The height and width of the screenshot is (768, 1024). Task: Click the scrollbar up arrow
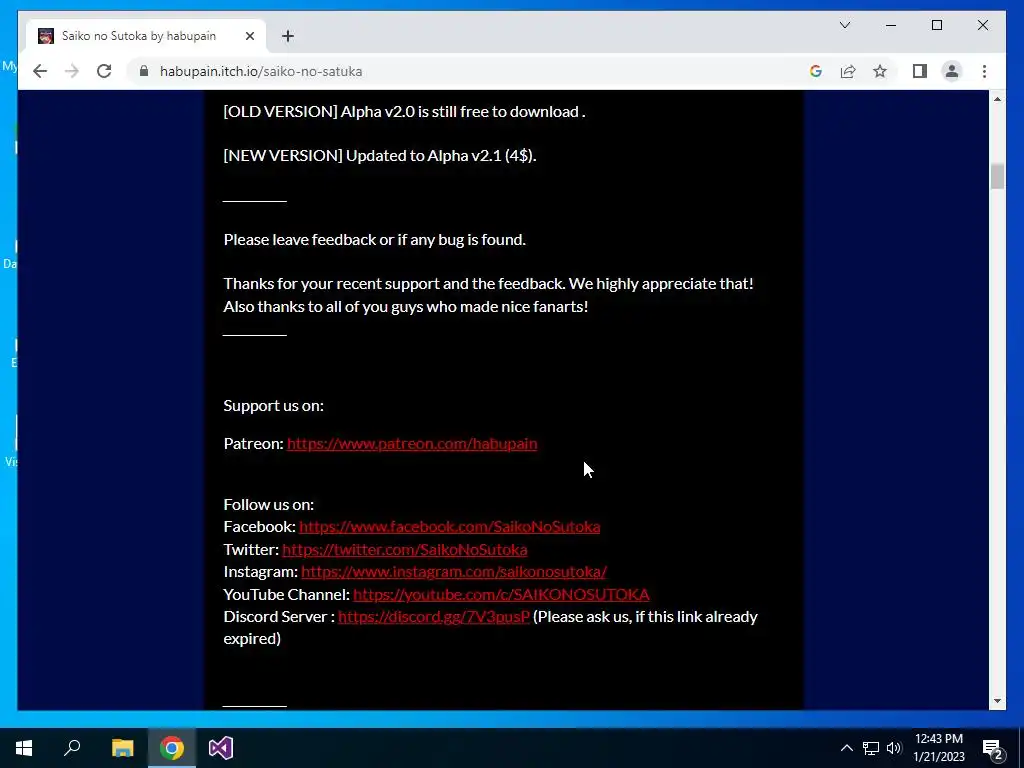point(997,99)
